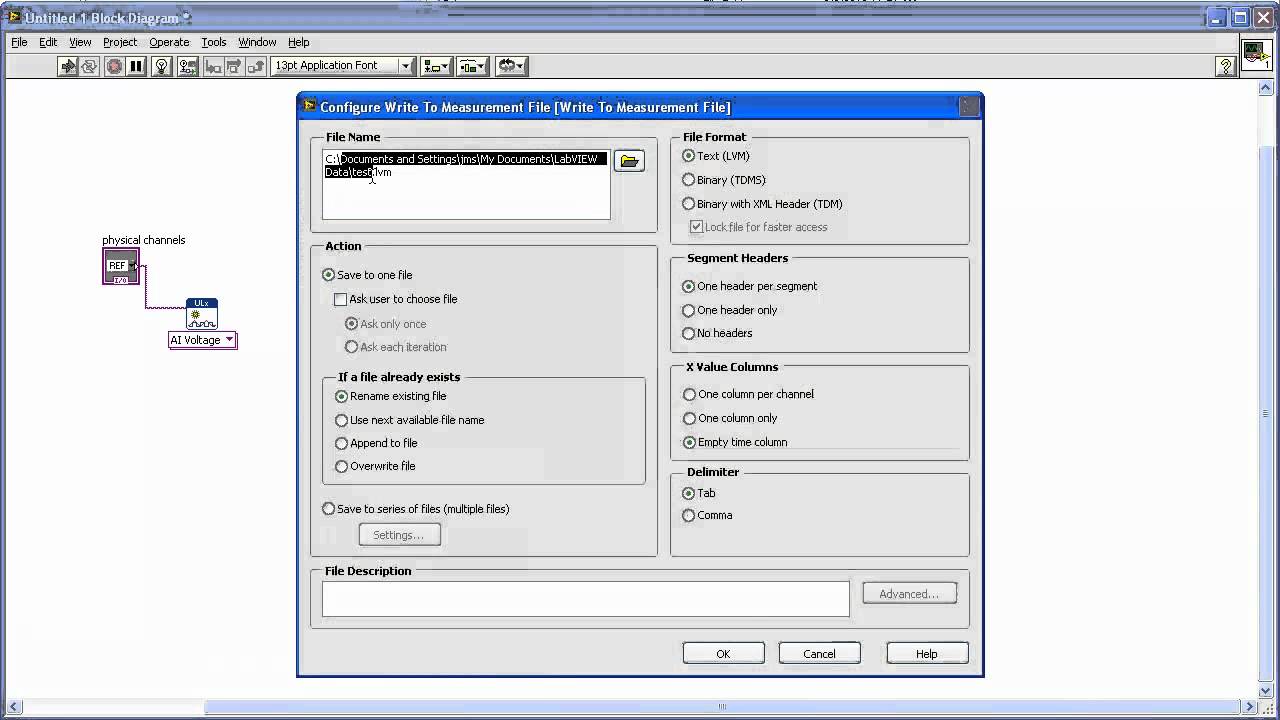The width and height of the screenshot is (1280, 720).
Task: Select No headers option
Action: [717, 333]
